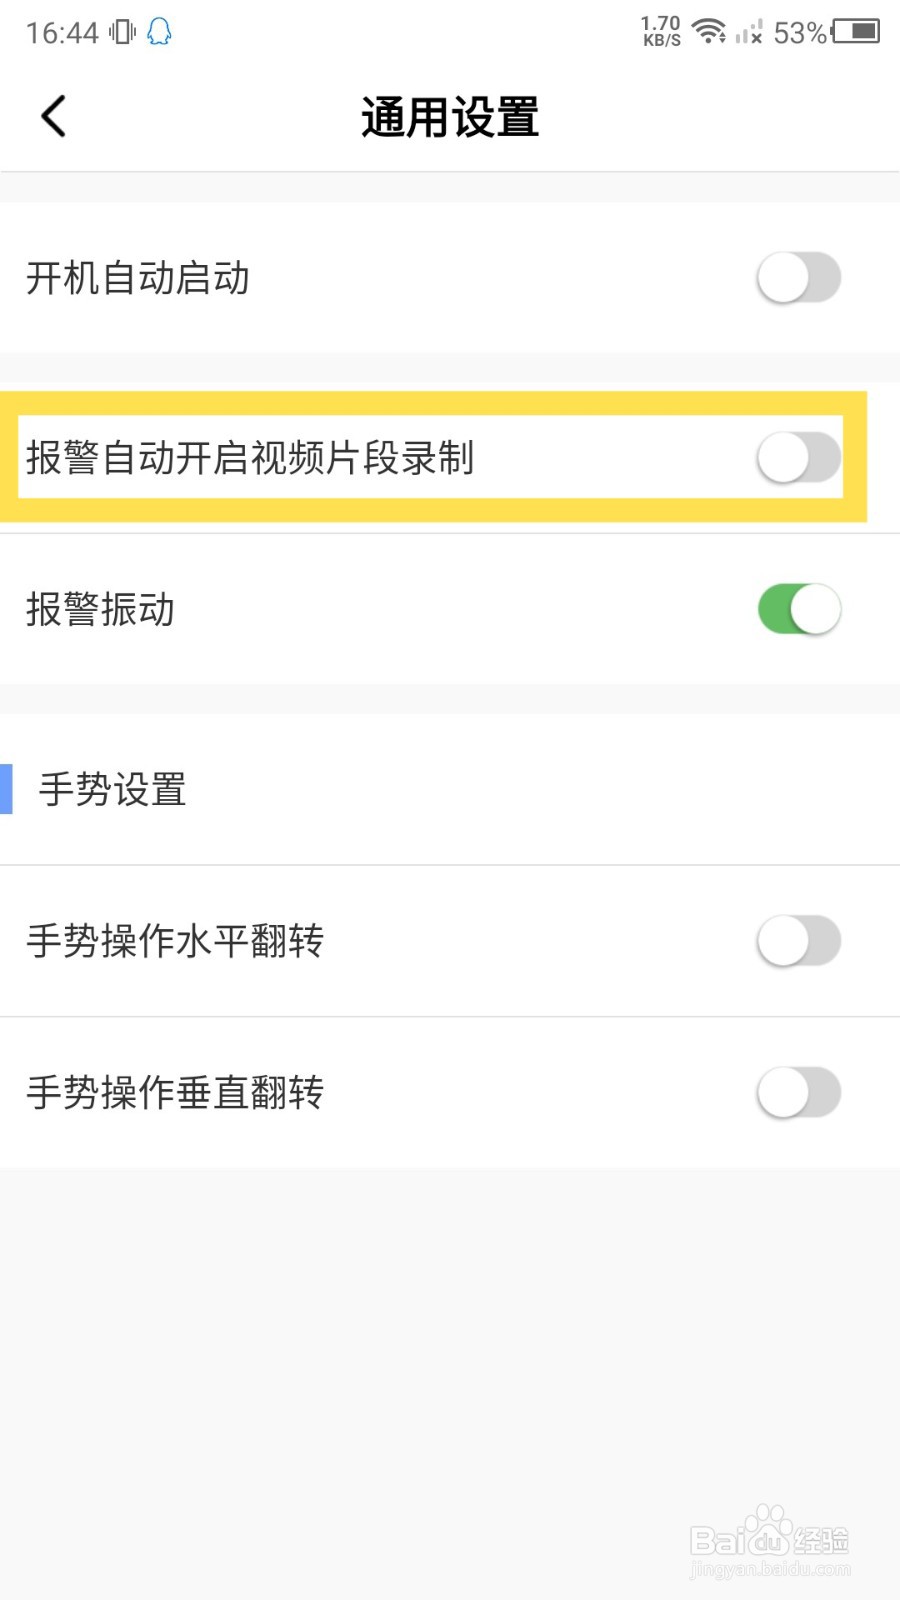Disable the 报警振动 toggle

point(798,609)
